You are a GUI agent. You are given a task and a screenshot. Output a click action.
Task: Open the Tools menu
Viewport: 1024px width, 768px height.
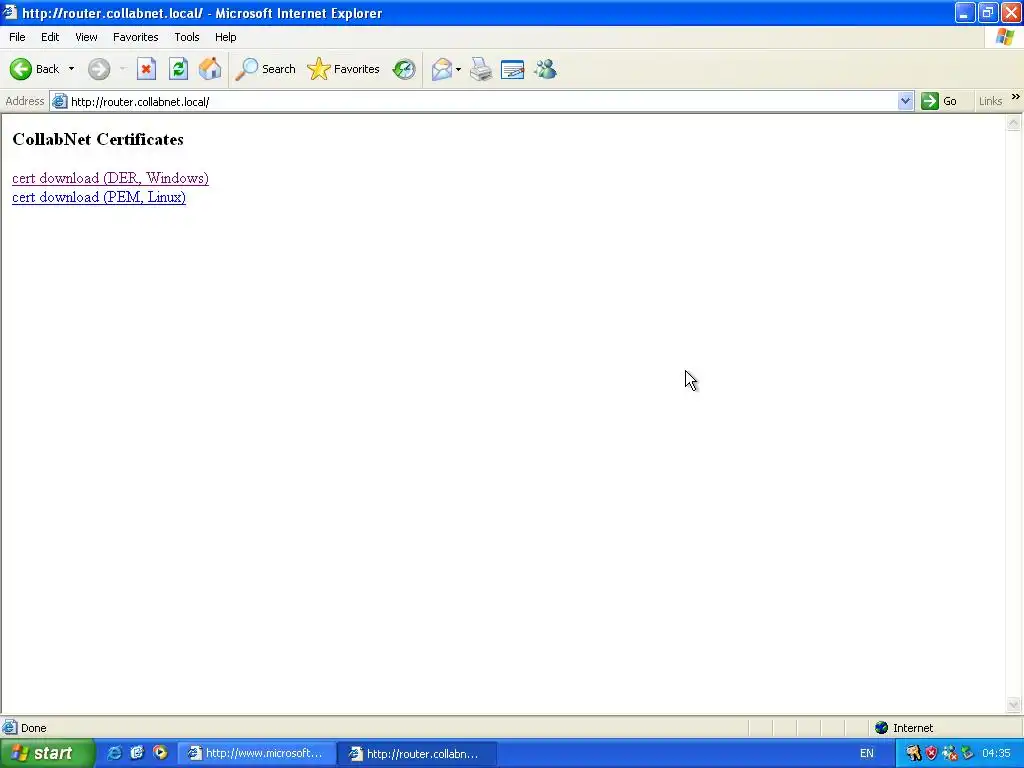point(187,37)
